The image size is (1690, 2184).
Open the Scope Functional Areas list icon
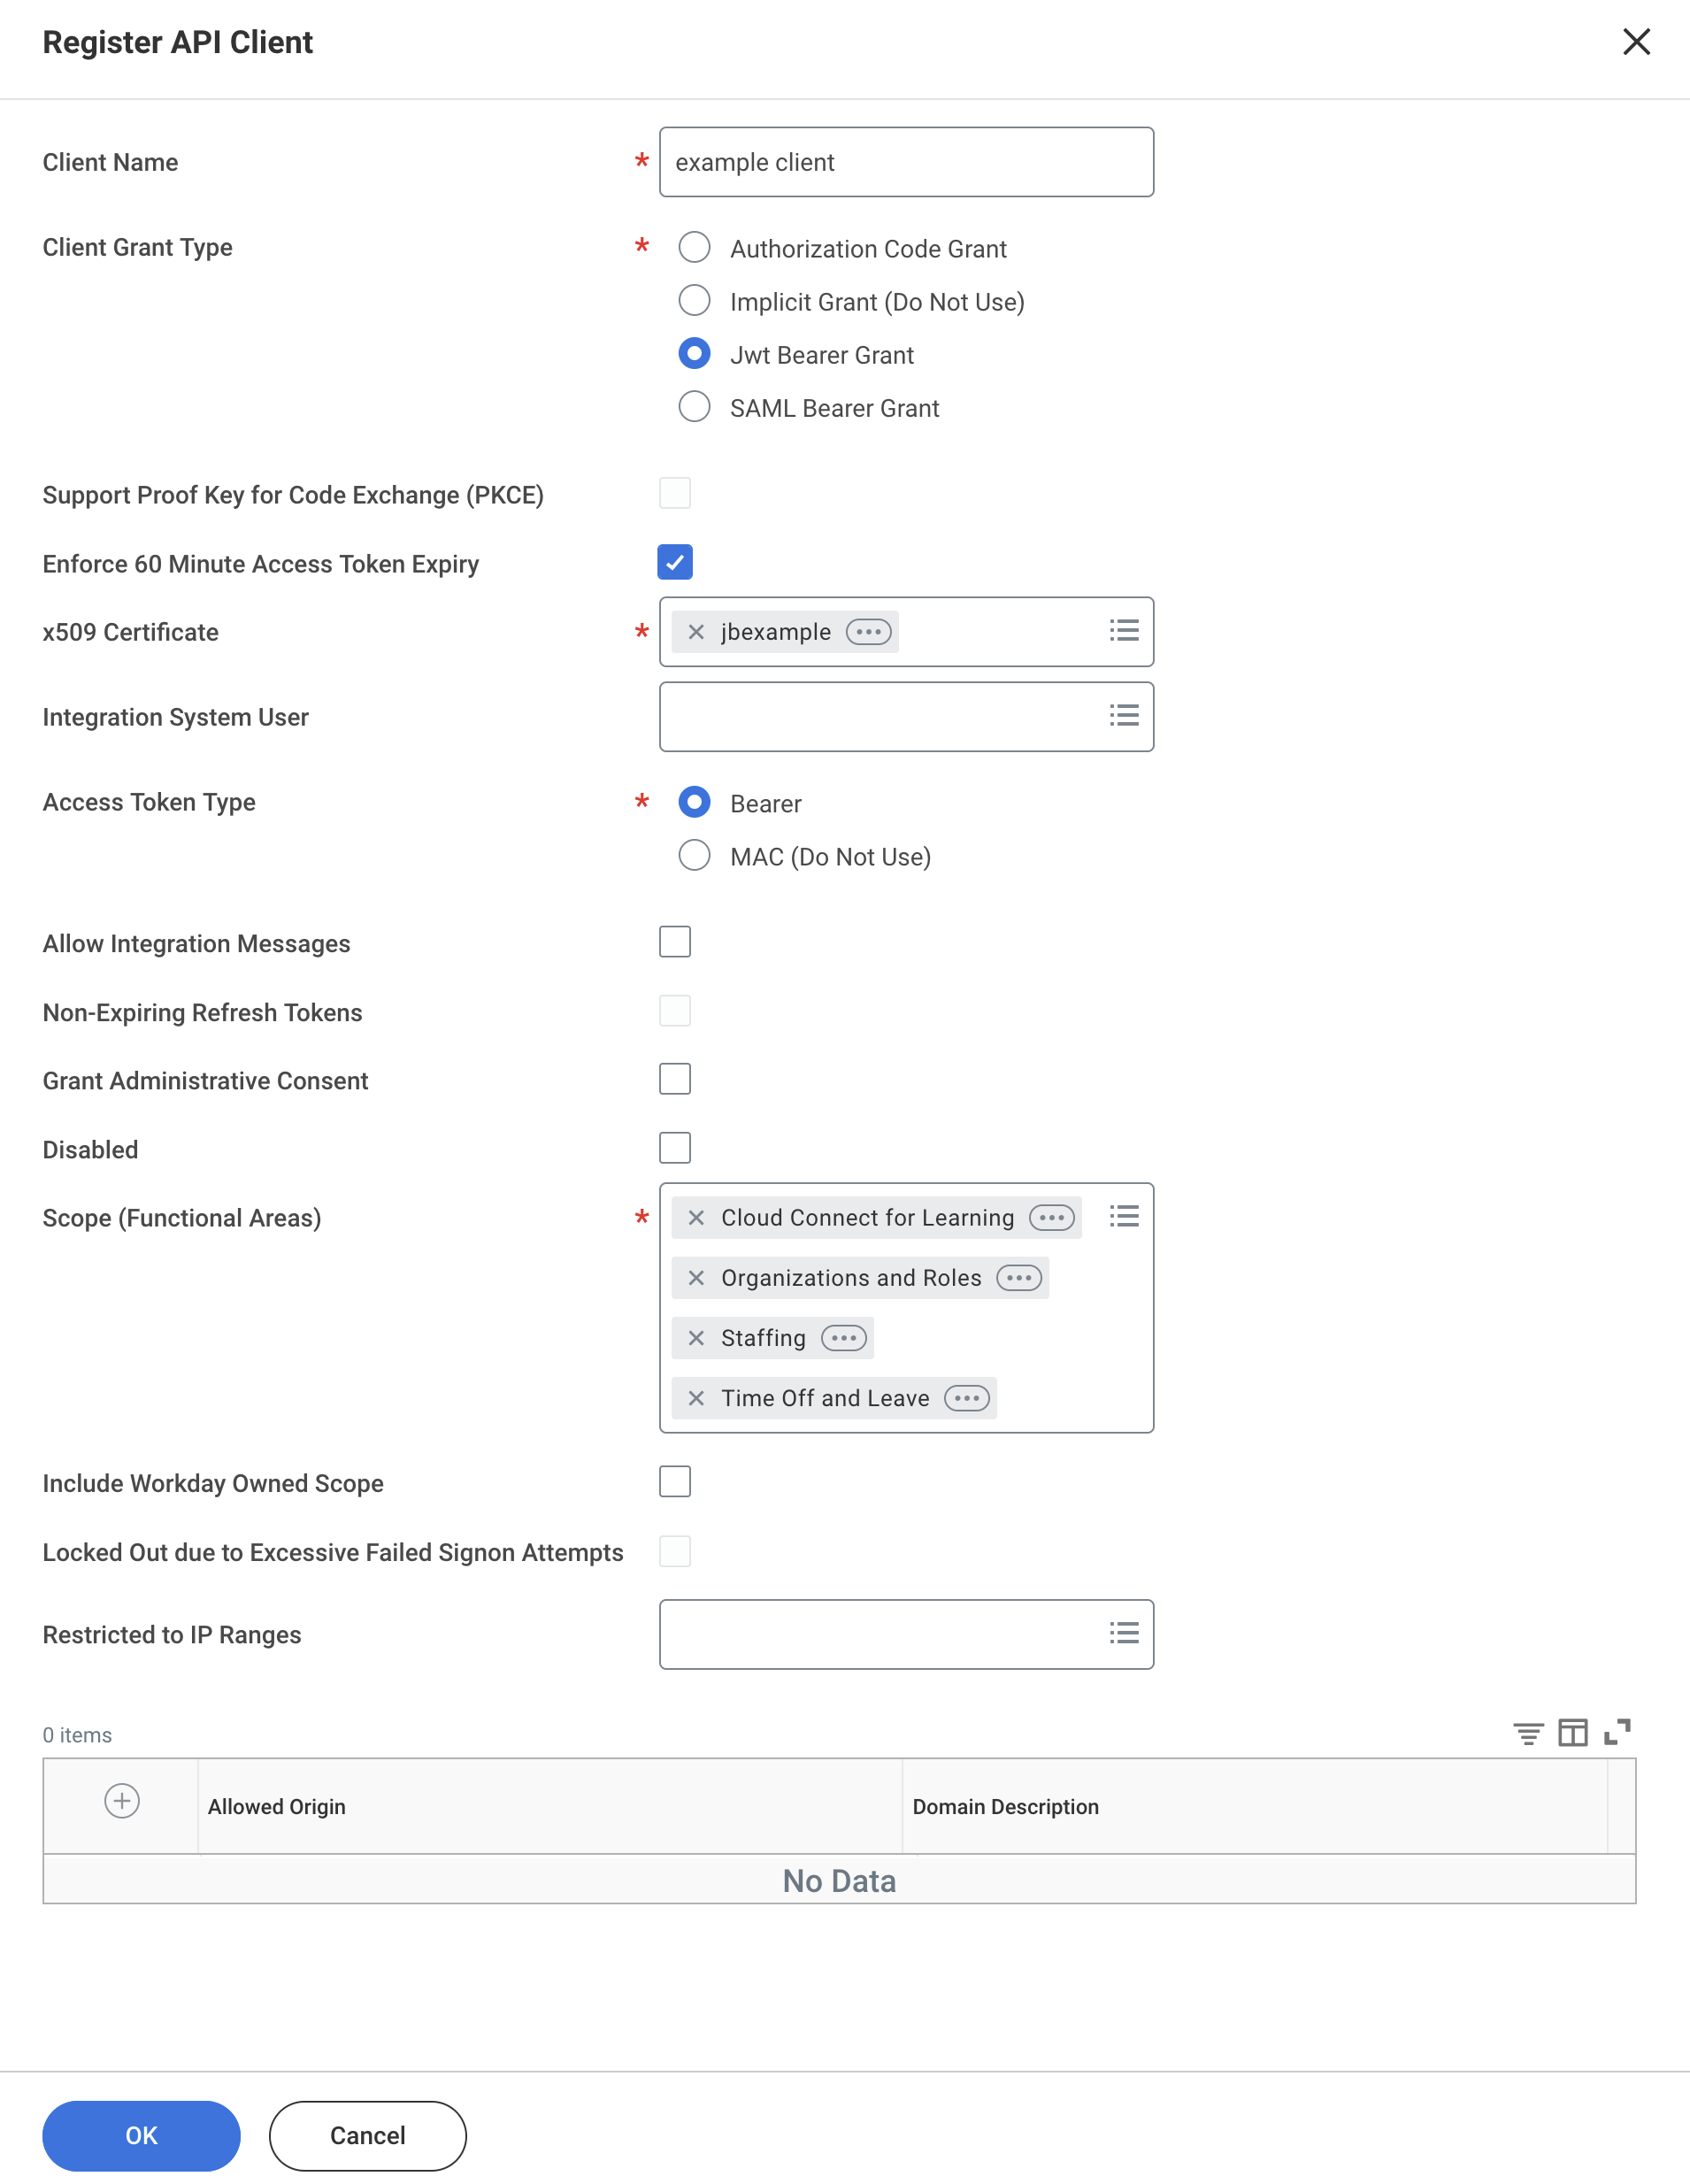[x=1124, y=1216]
